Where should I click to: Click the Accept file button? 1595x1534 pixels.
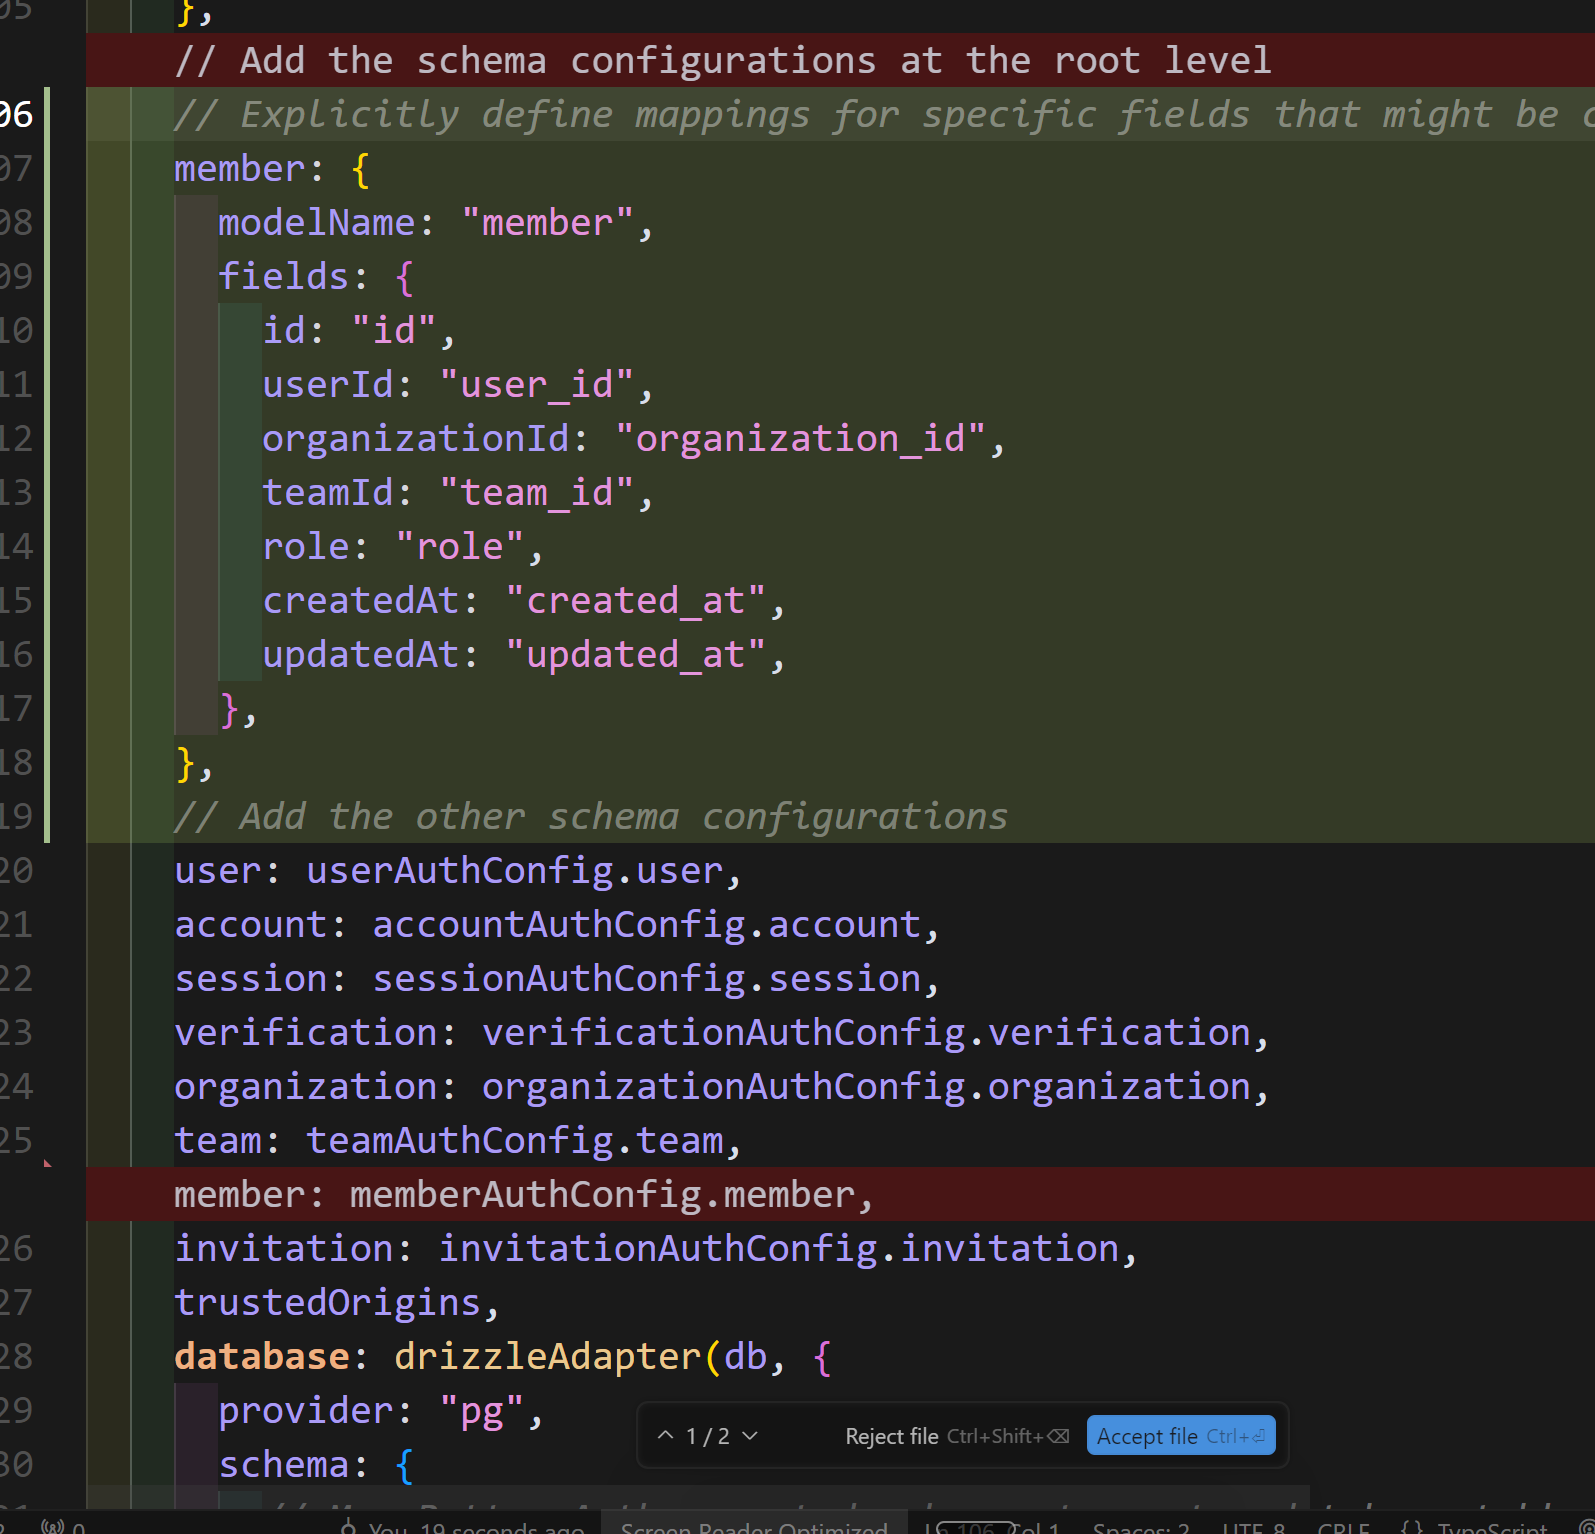(x=1181, y=1436)
